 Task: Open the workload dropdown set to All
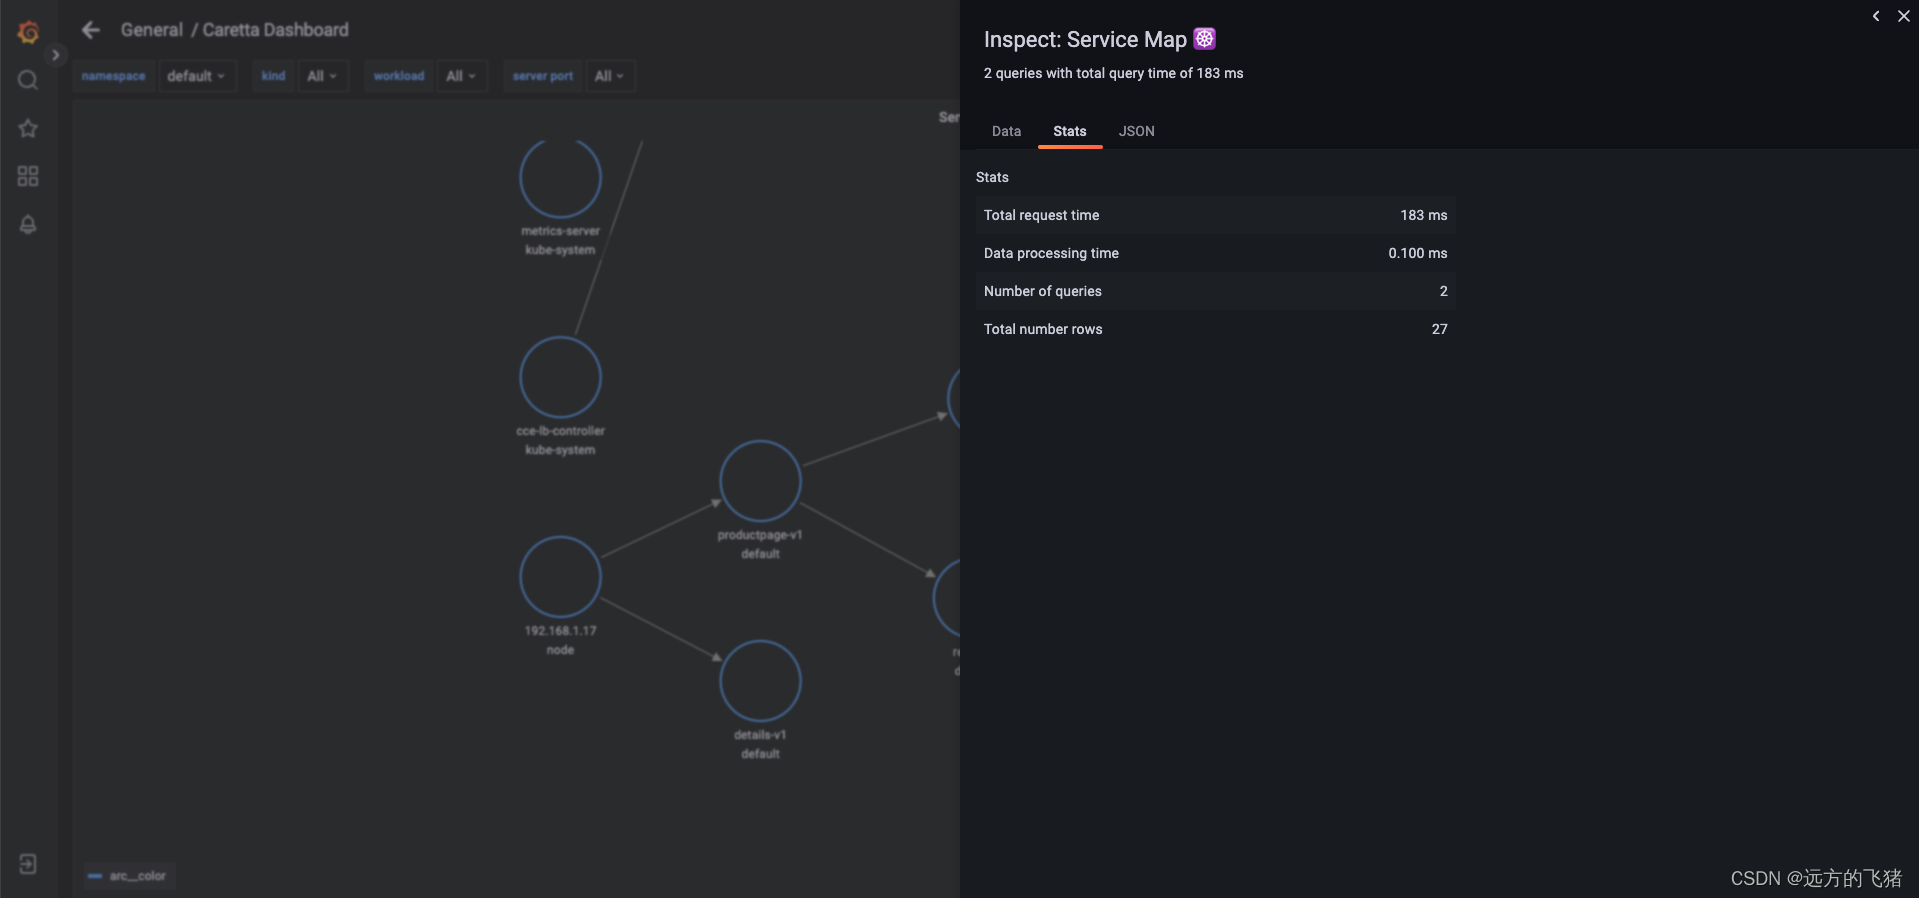pyautogui.click(x=461, y=76)
